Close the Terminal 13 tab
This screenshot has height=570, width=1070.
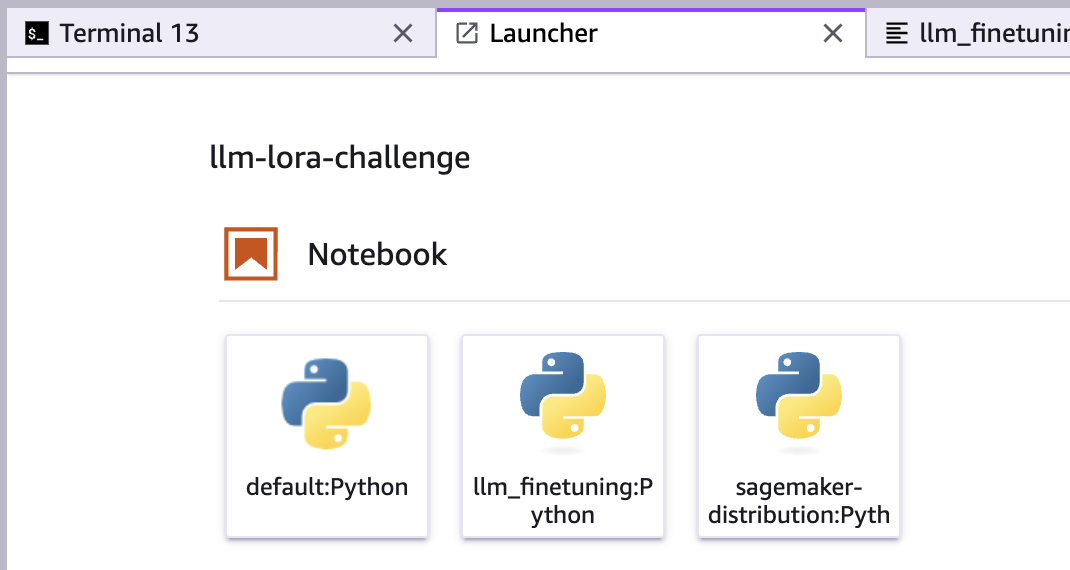tap(403, 33)
